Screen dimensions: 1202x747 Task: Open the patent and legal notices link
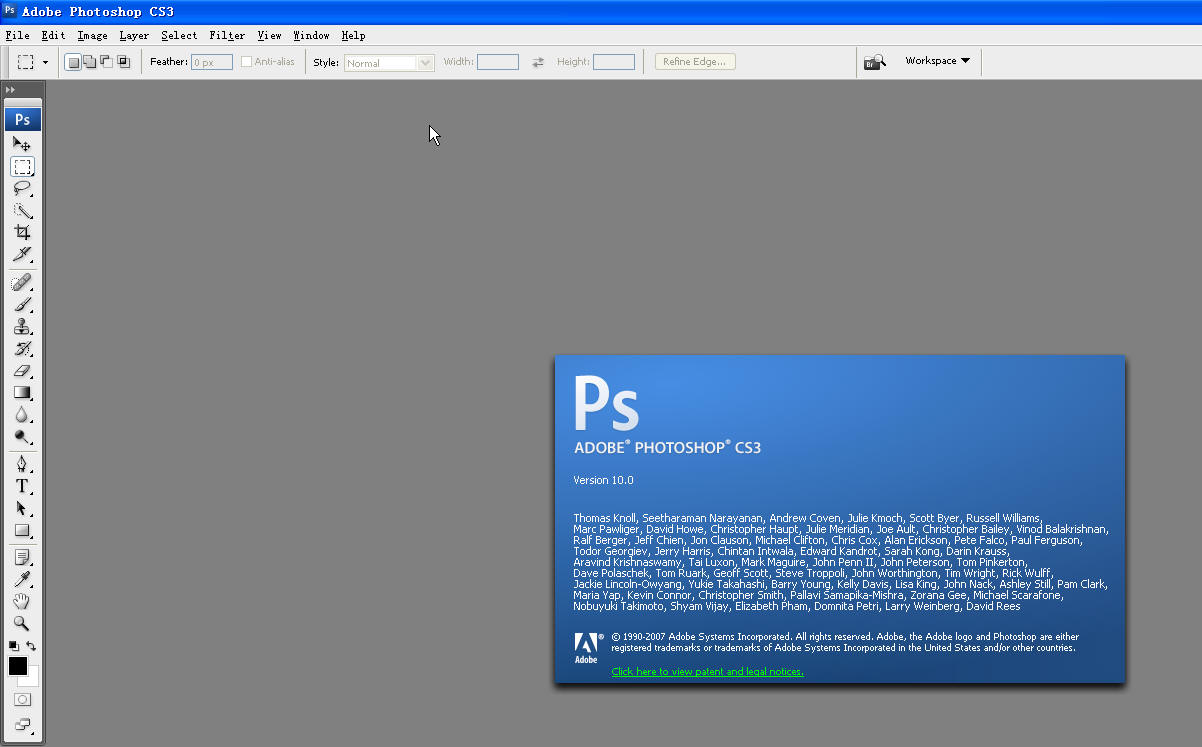708,672
